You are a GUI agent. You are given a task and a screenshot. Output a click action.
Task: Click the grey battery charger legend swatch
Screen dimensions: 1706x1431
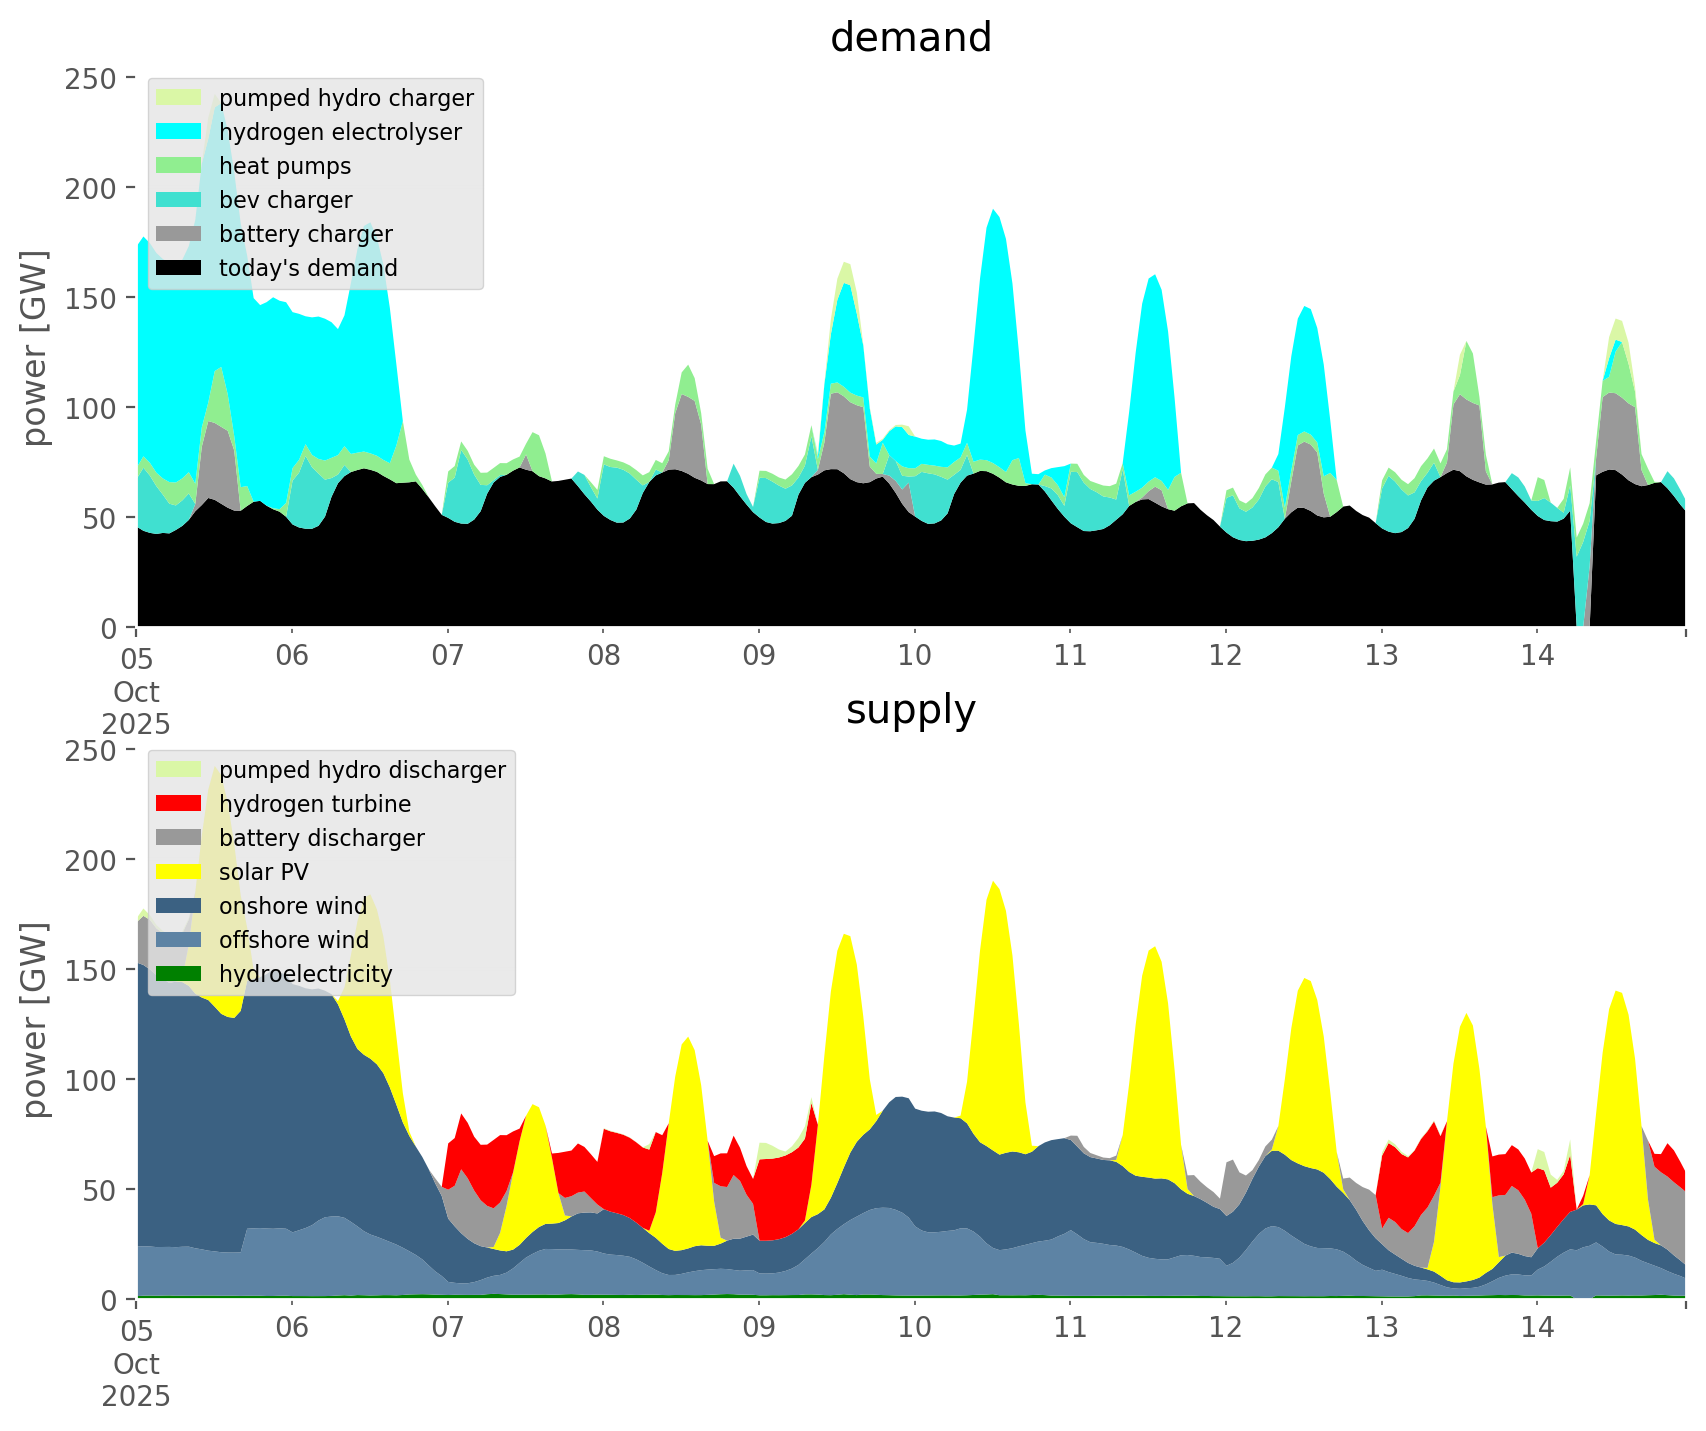click(180, 234)
